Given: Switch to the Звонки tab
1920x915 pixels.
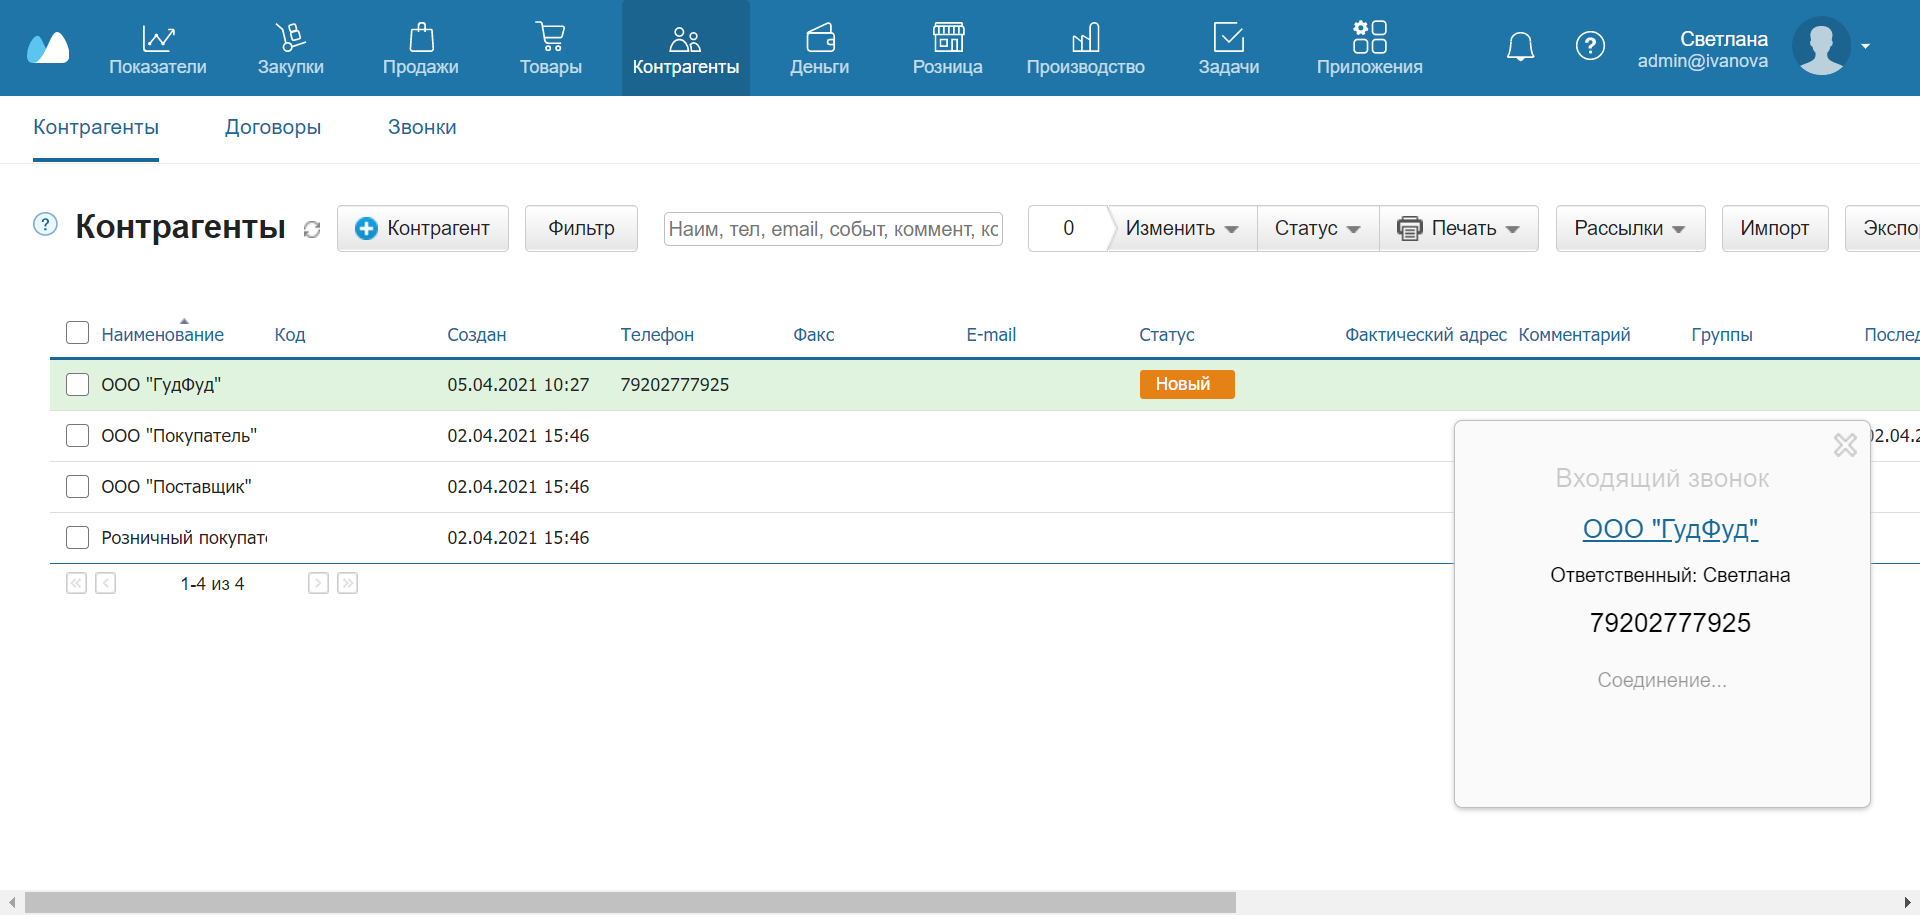Looking at the screenshot, I should [x=421, y=127].
